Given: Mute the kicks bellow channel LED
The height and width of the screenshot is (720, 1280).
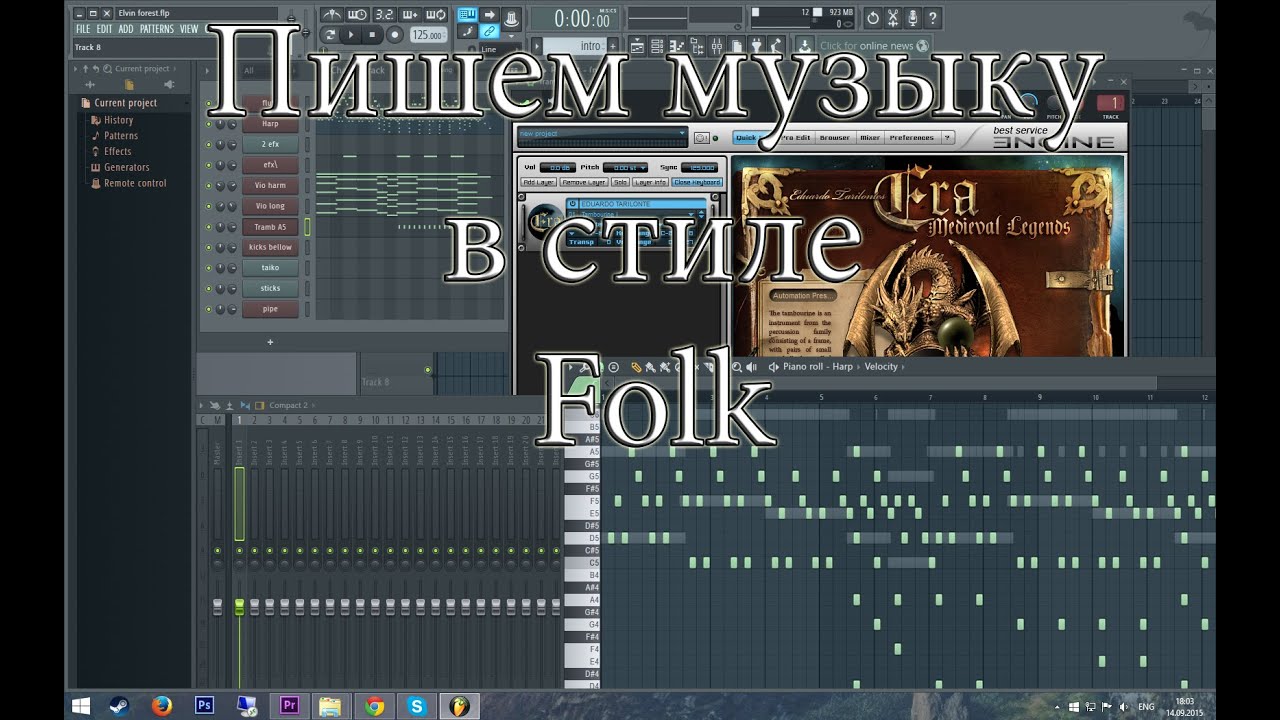Looking at the screenshot, I should [209, 248].
